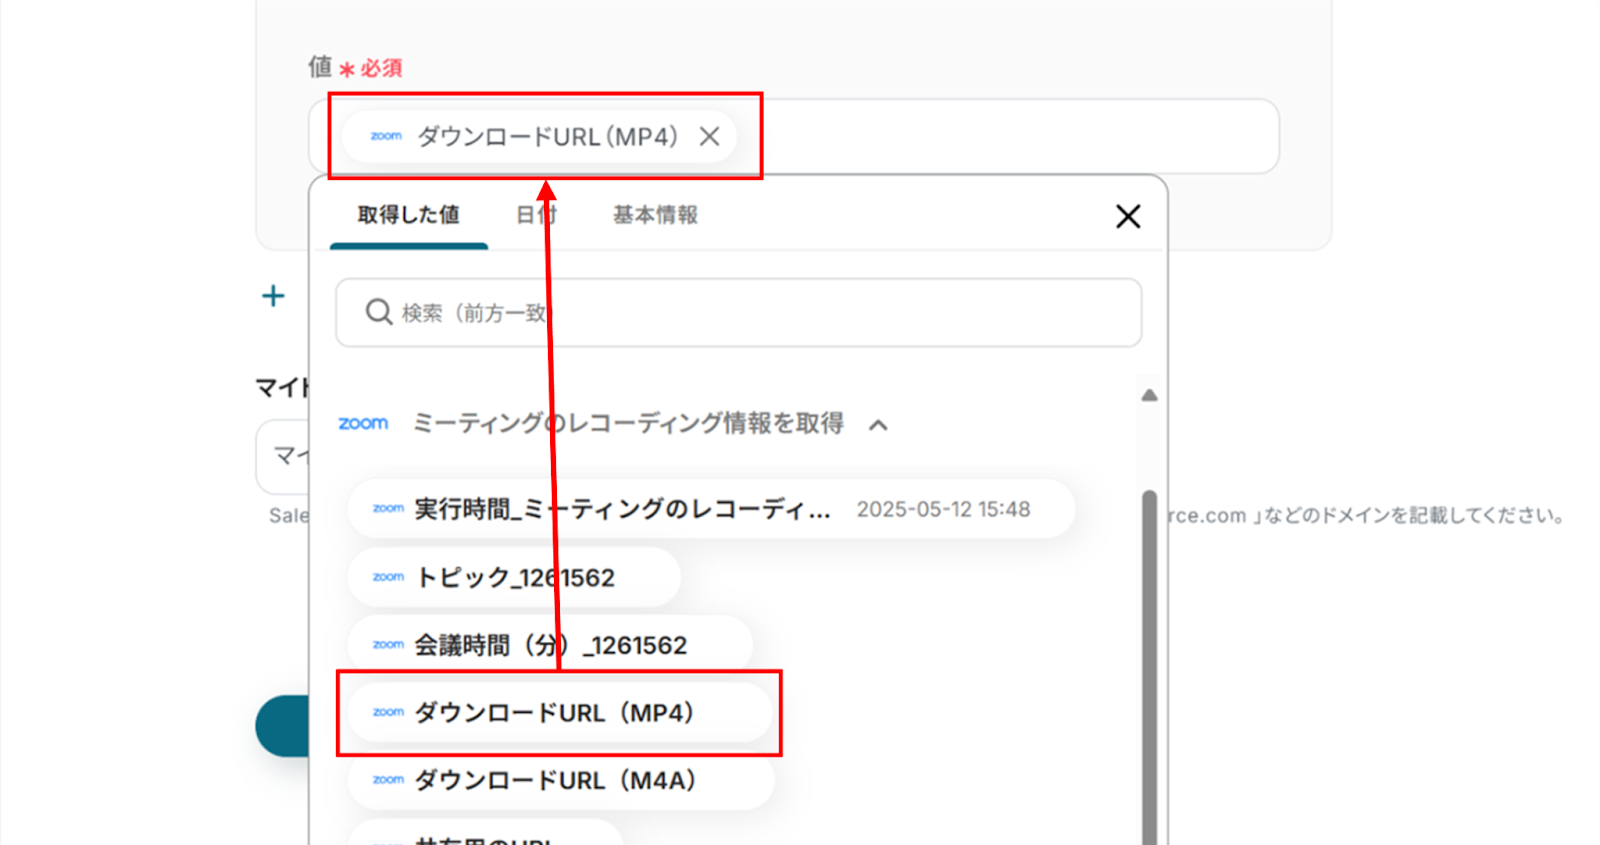Focus the 検索(前方一致) search box

pyautogui.click(x=739, y=313)
